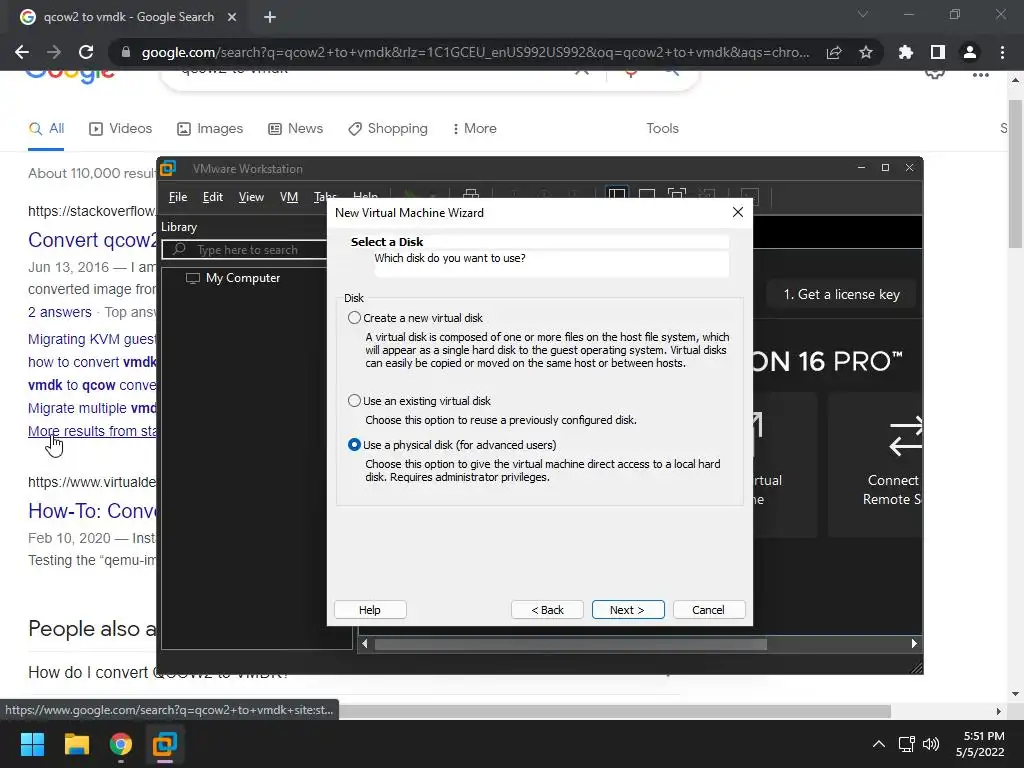Open File Explorer from taskbar
This screenshot has width=1024, height=768.
click(x=76, y=744)
